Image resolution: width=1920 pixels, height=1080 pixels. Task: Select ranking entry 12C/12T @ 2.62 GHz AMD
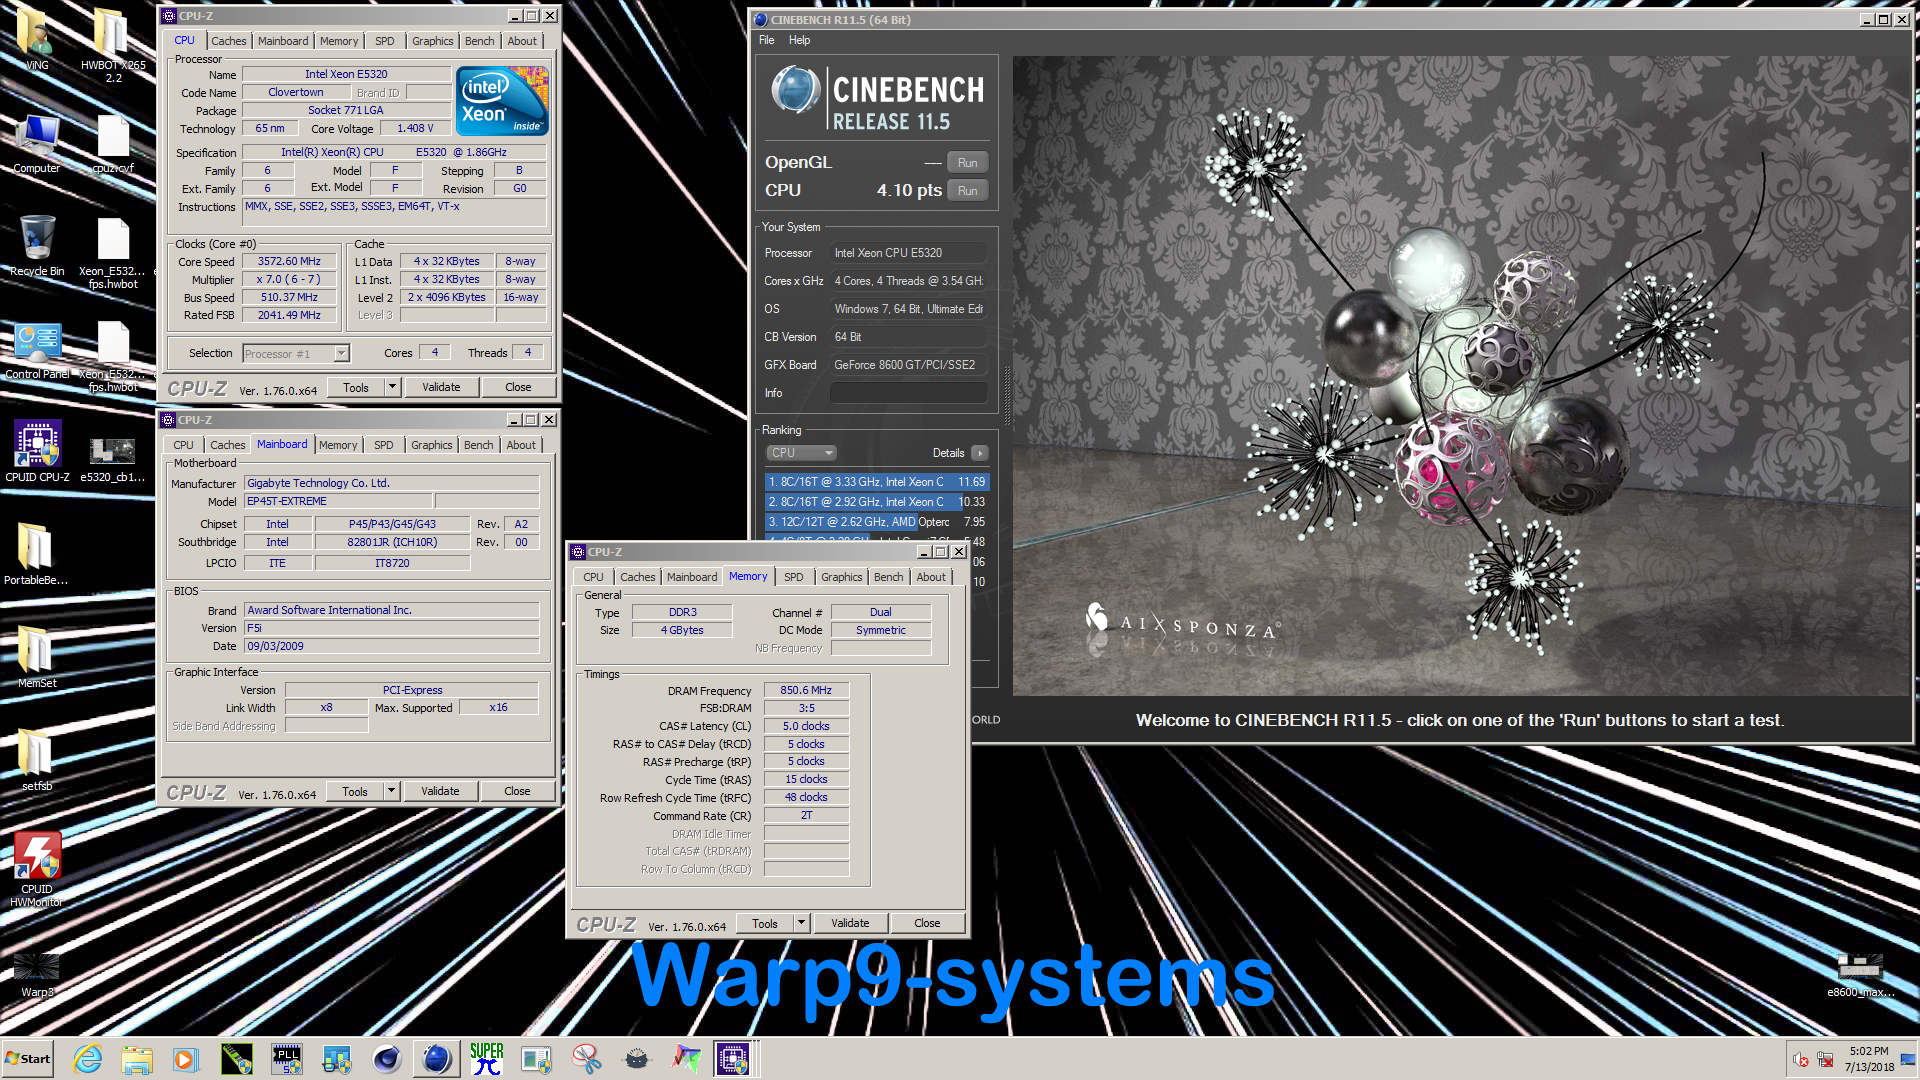point(877,522)
